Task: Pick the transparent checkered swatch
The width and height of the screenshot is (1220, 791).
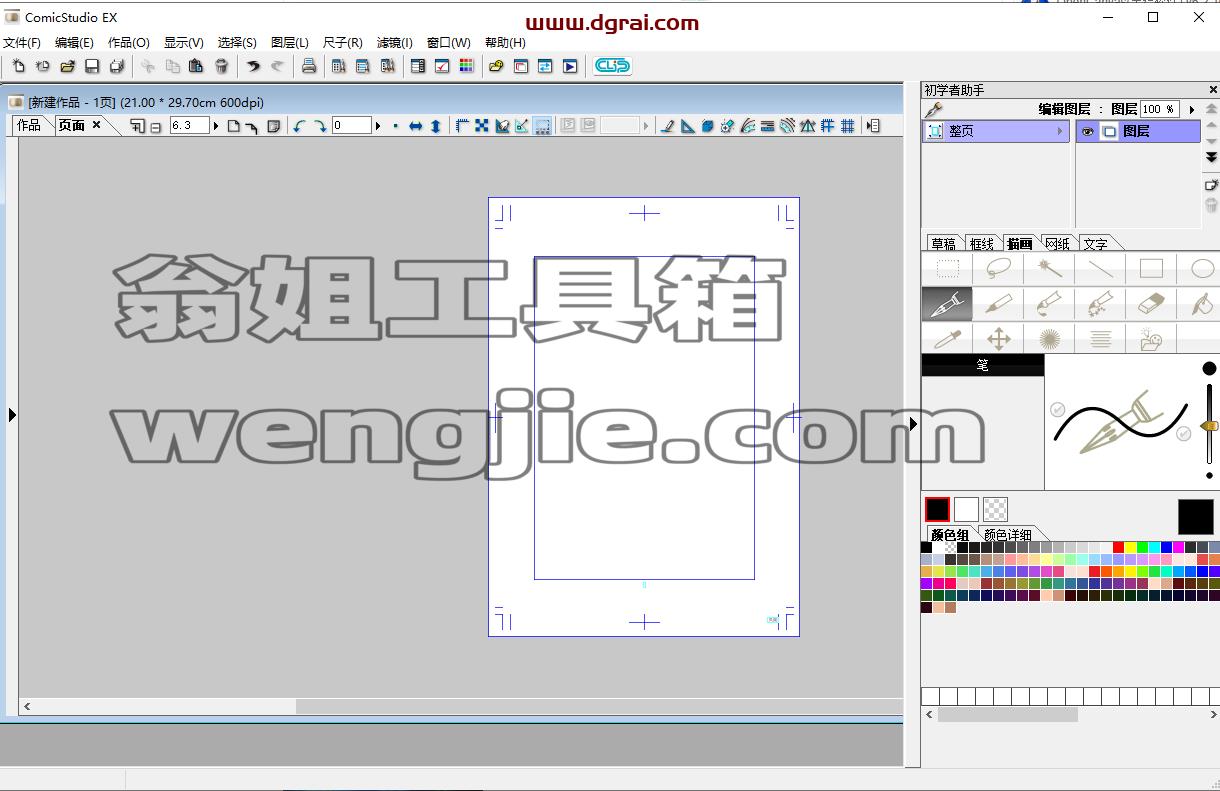Action: (995, 509)
